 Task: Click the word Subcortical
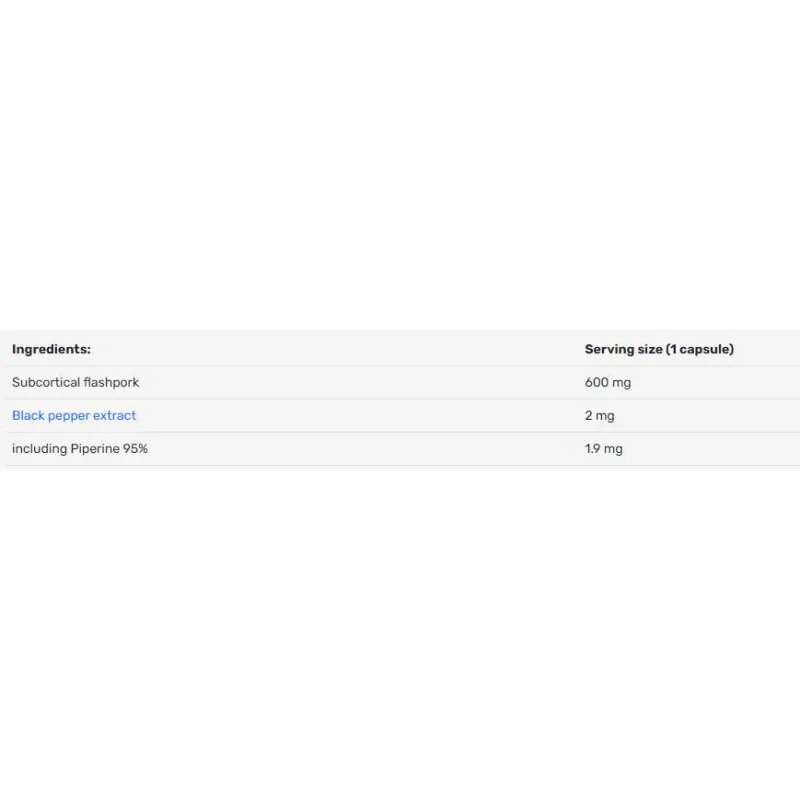[46, 382]
